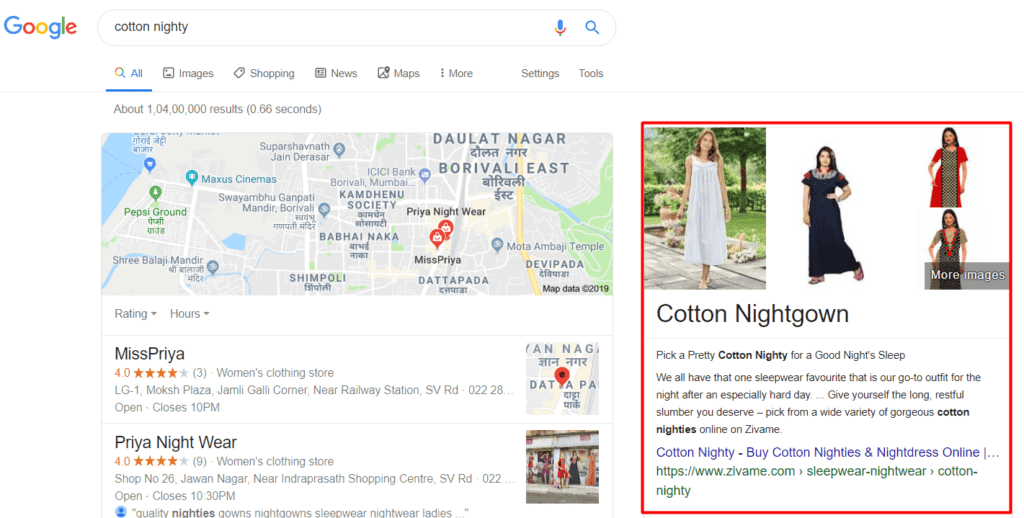Switch to the Shopping tab

click(264, 73)
